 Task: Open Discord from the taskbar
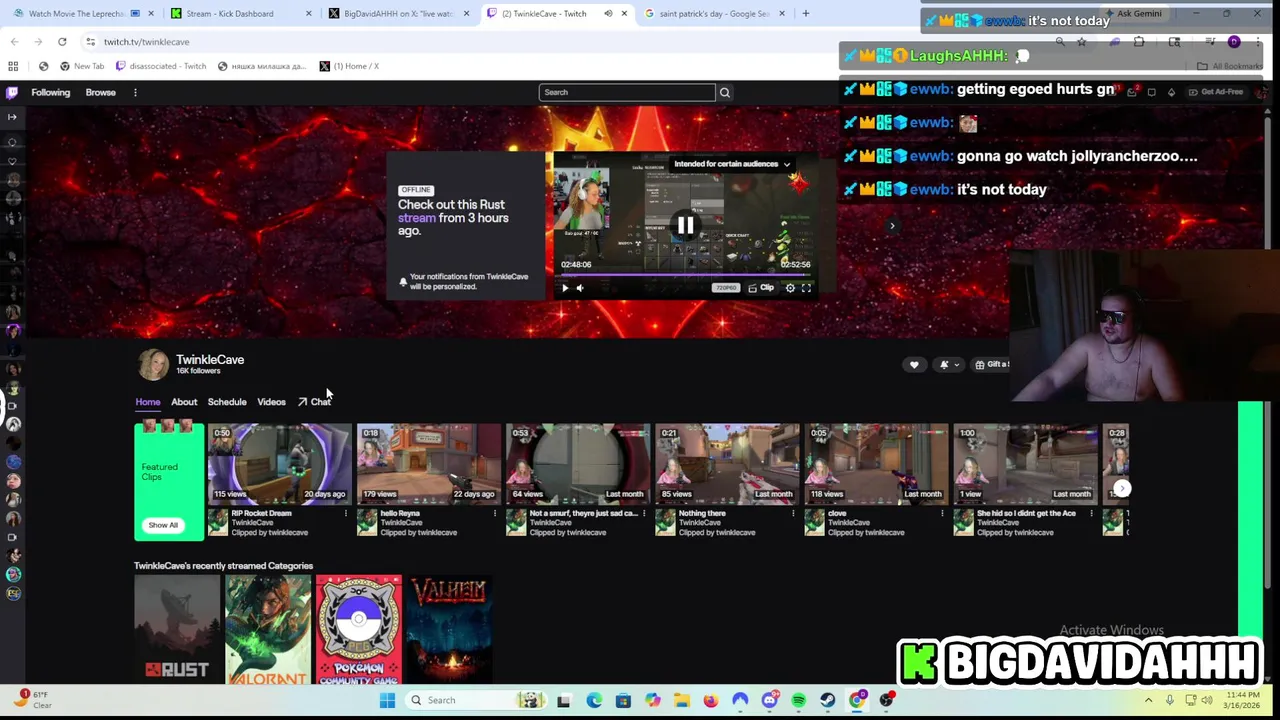pyautogui.click(x=770, y=700)
